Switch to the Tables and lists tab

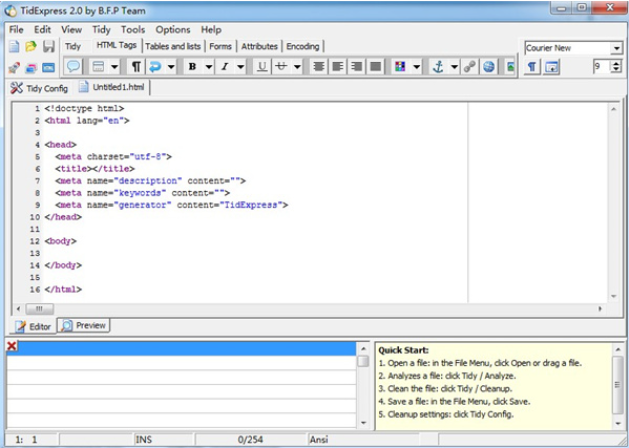click(172, 46)
